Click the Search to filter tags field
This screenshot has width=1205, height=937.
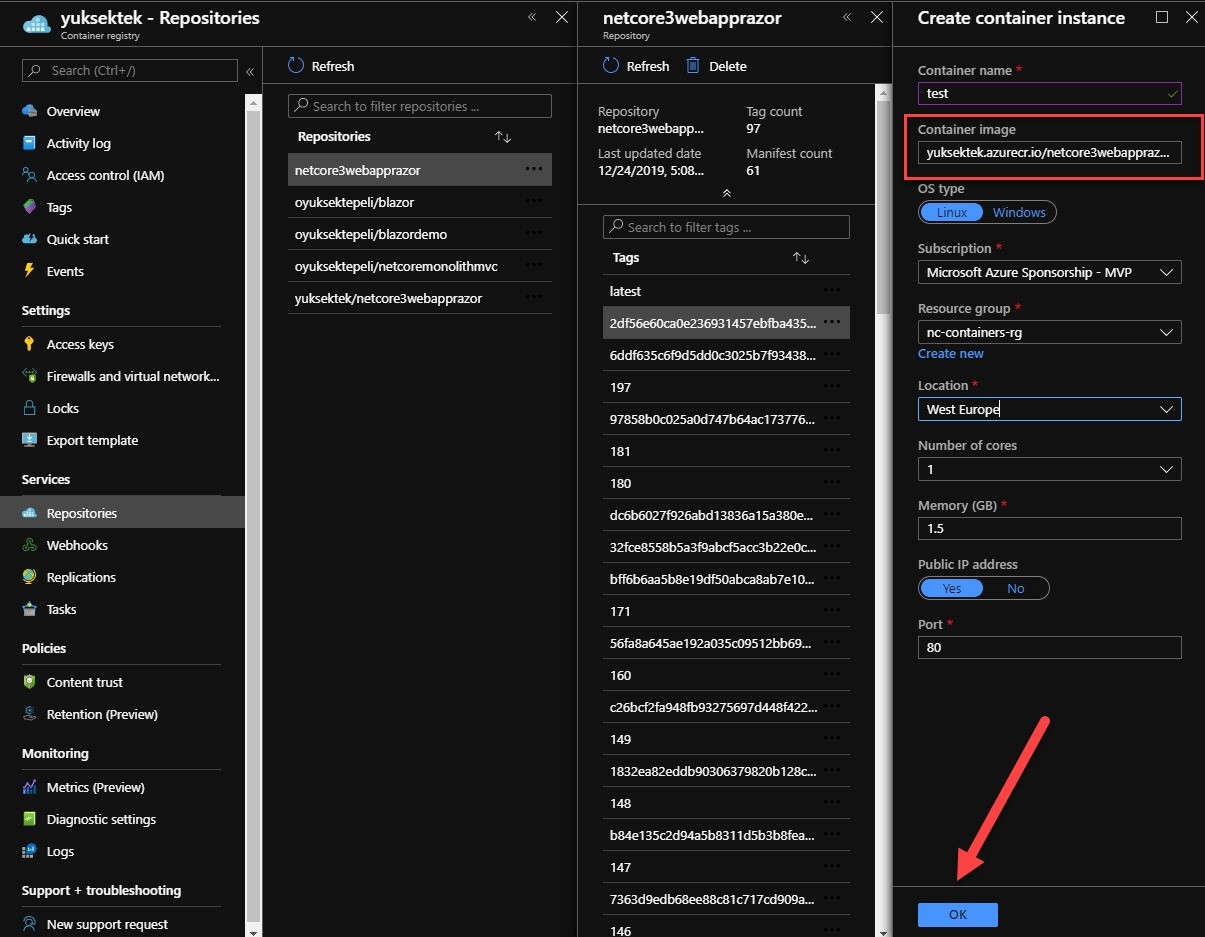pyautogui.click(x=726, y=227)
